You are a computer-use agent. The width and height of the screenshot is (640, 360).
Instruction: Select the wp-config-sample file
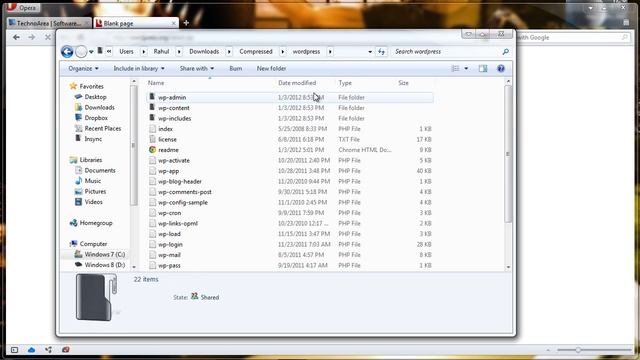click(183, 202)
